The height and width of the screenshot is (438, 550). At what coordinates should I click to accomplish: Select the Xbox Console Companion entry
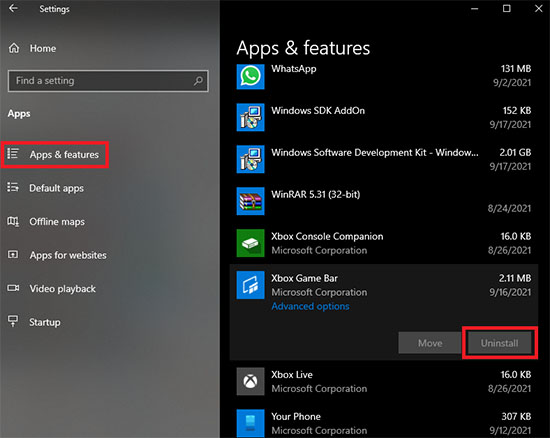[327, 236]
